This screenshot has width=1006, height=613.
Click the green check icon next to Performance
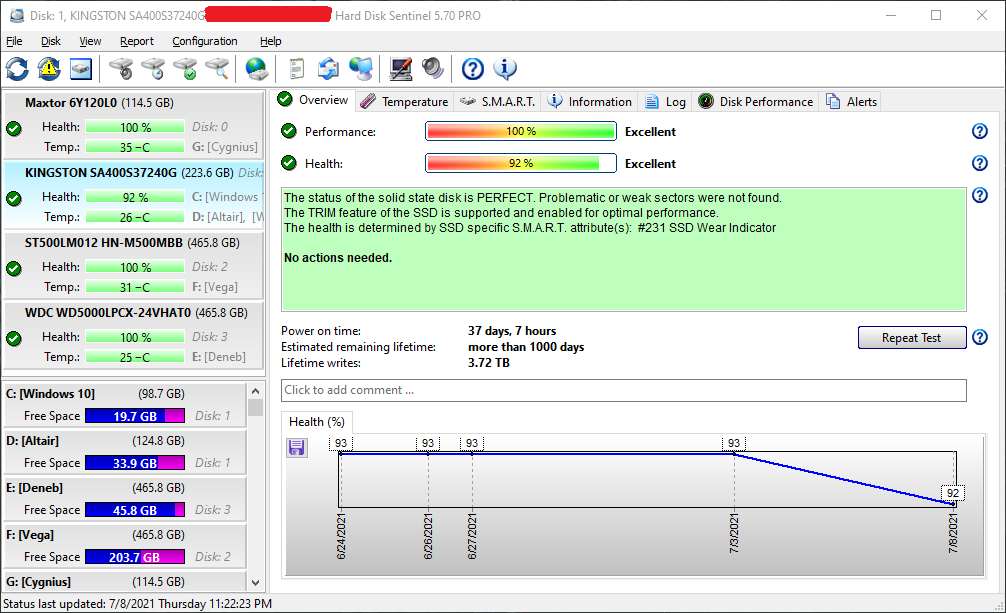tap(289, 131)
